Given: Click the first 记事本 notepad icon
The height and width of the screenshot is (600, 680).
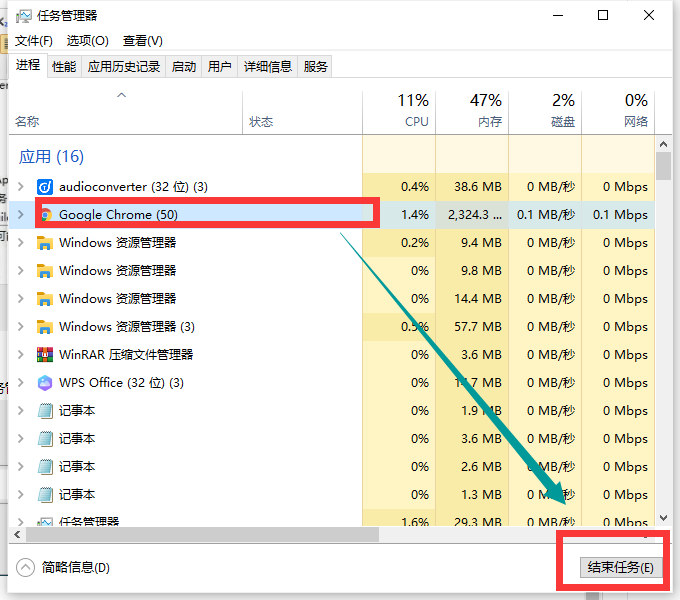Looking at the screenshot, I should point(45,411).
